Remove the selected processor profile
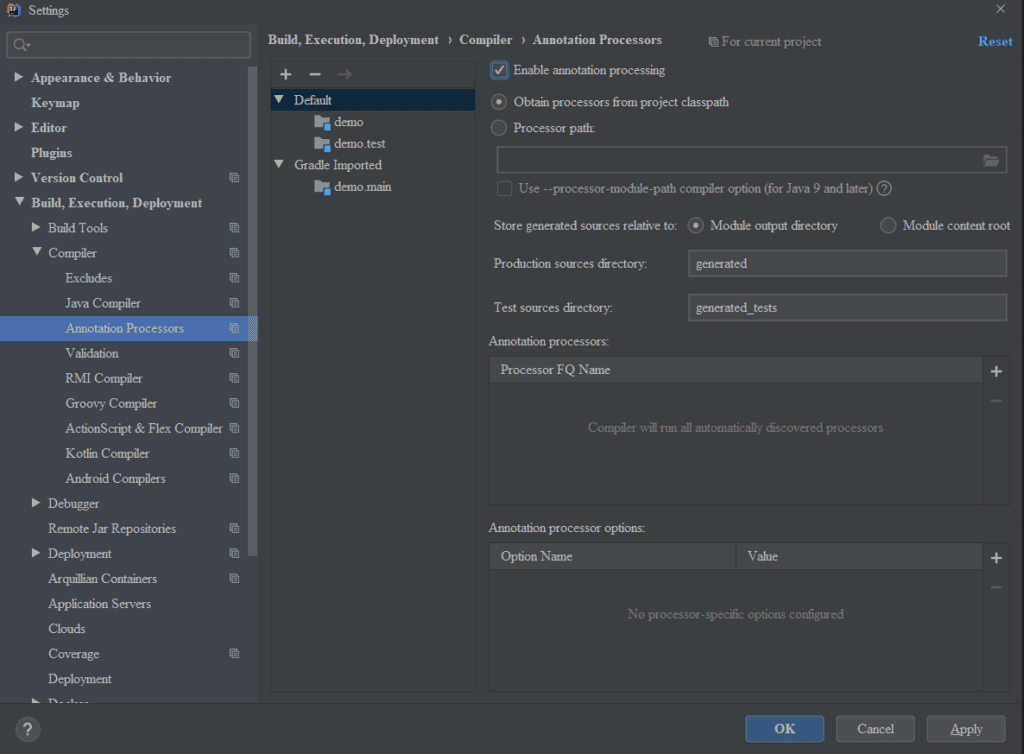 coord(314,74)
